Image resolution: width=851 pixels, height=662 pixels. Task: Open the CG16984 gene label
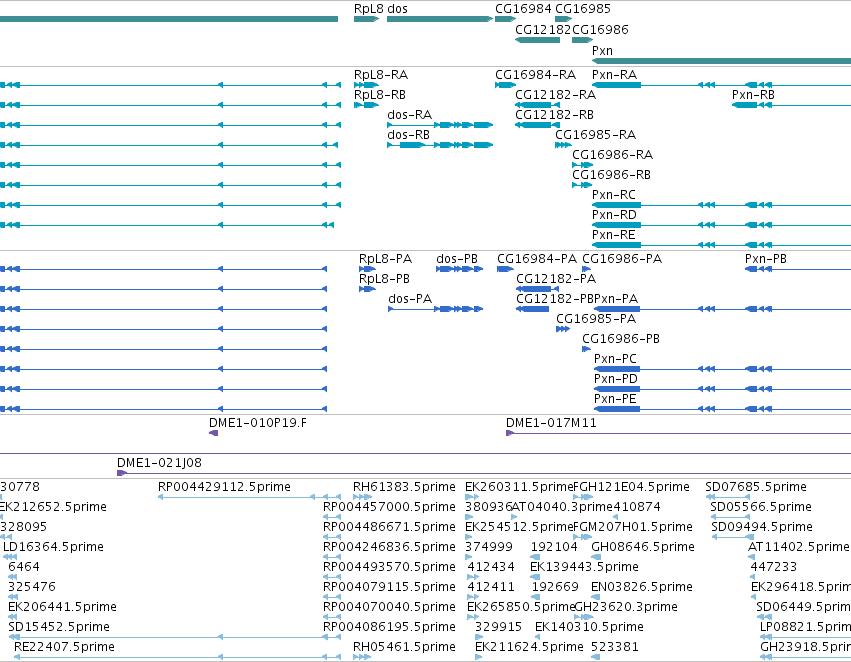click(x=523, y=9)
